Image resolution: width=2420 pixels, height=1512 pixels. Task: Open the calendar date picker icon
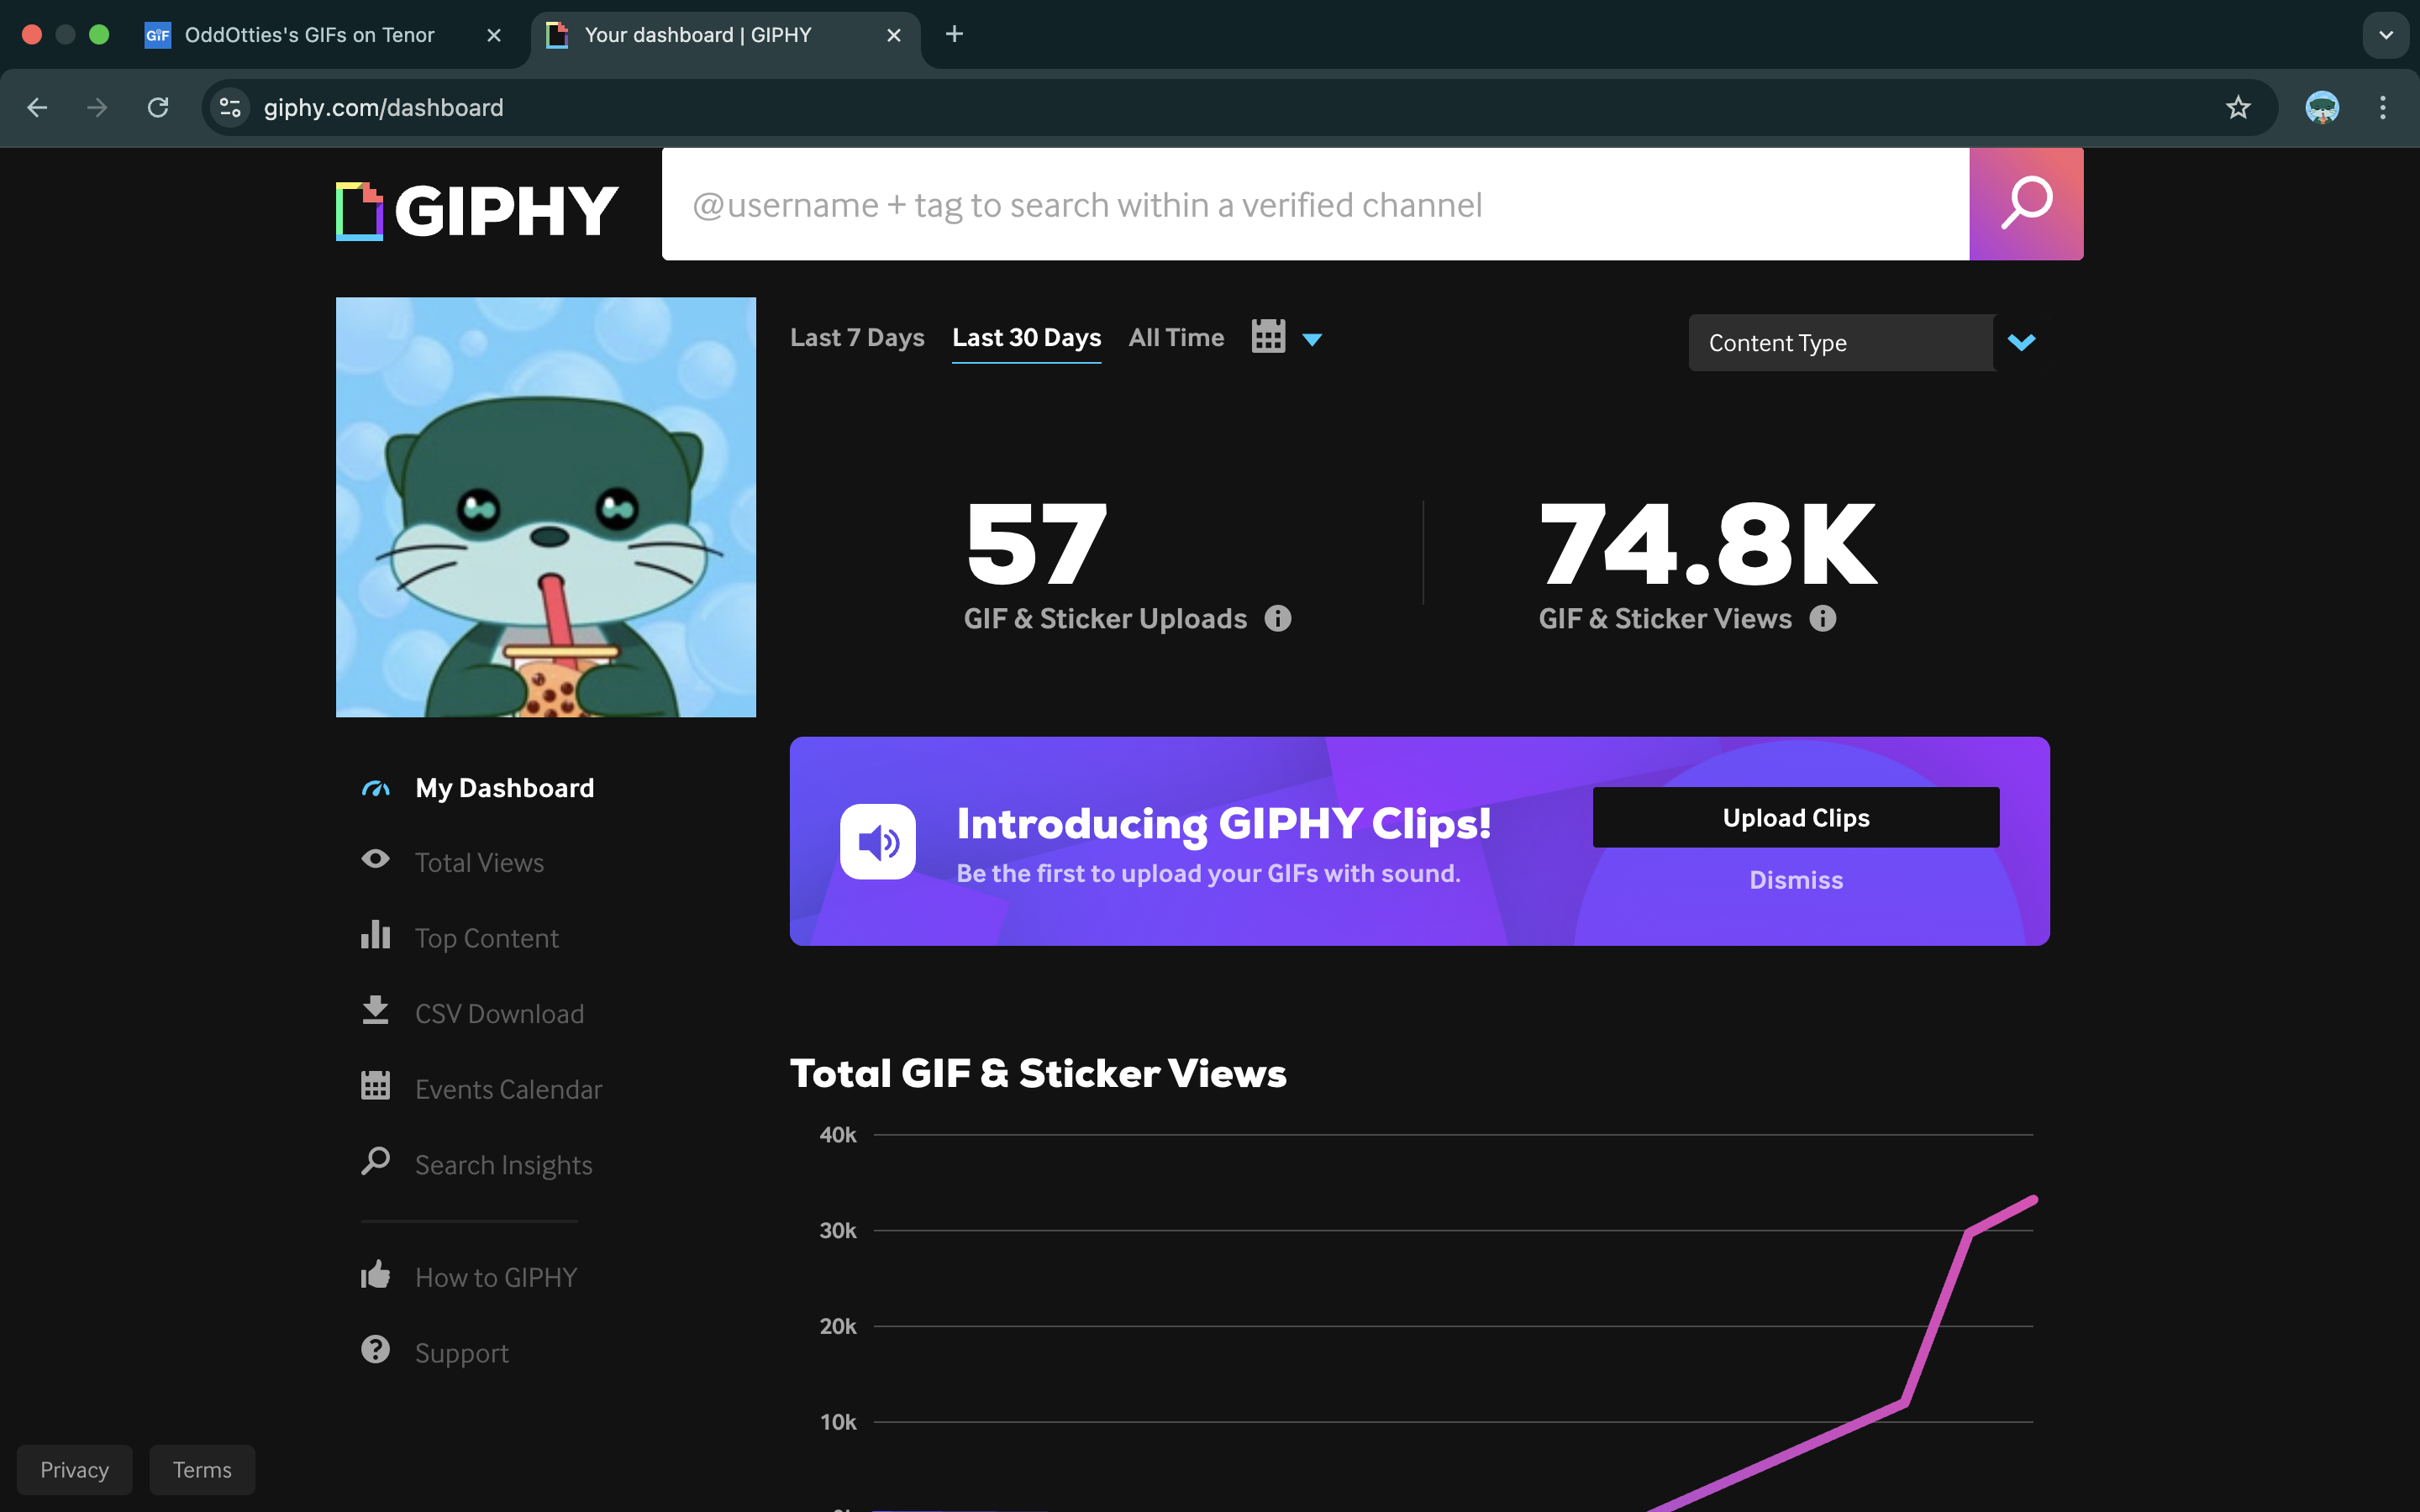(1268, 337)
